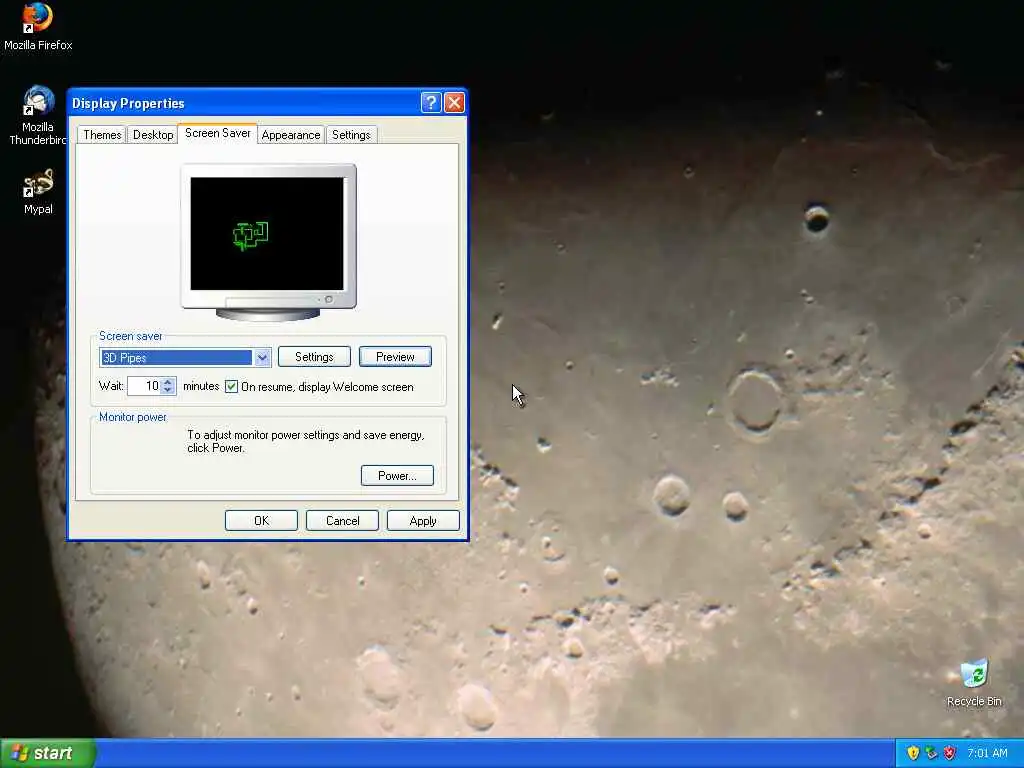Open the Start menu

(x=48, y=753)
